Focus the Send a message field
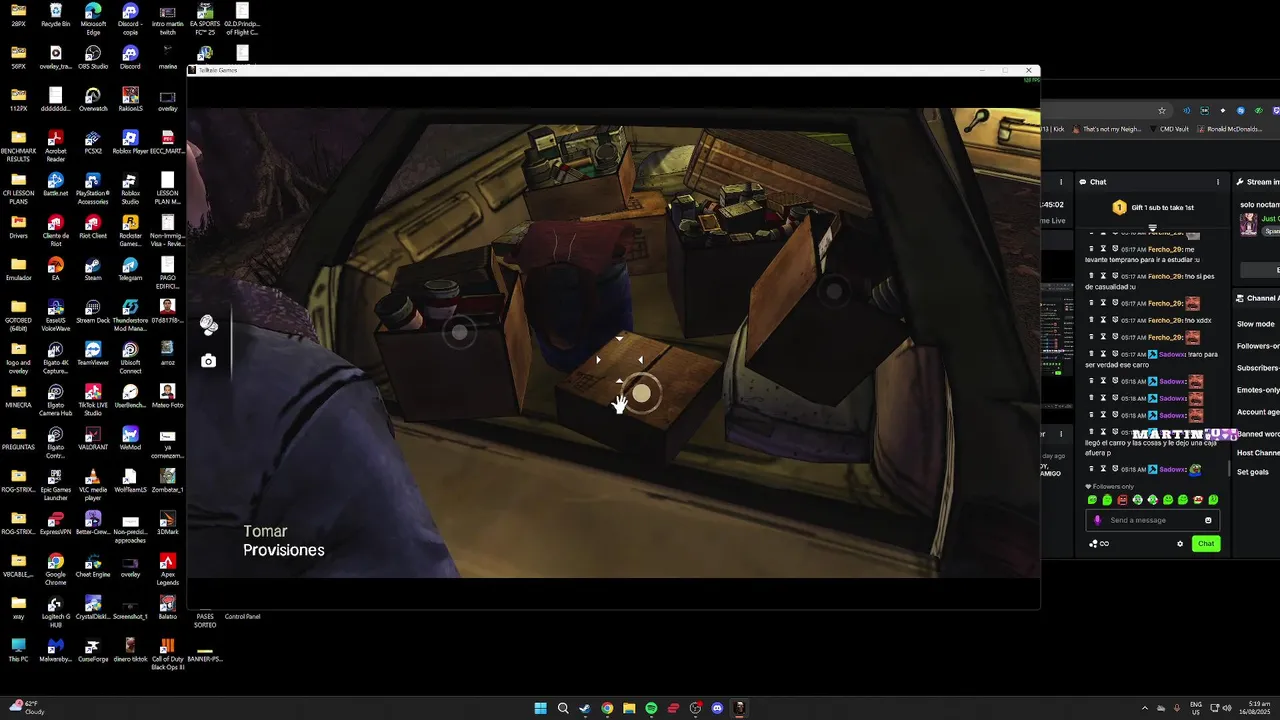The height and width of the screenshot is (720, 1280). coord(1152,520)
